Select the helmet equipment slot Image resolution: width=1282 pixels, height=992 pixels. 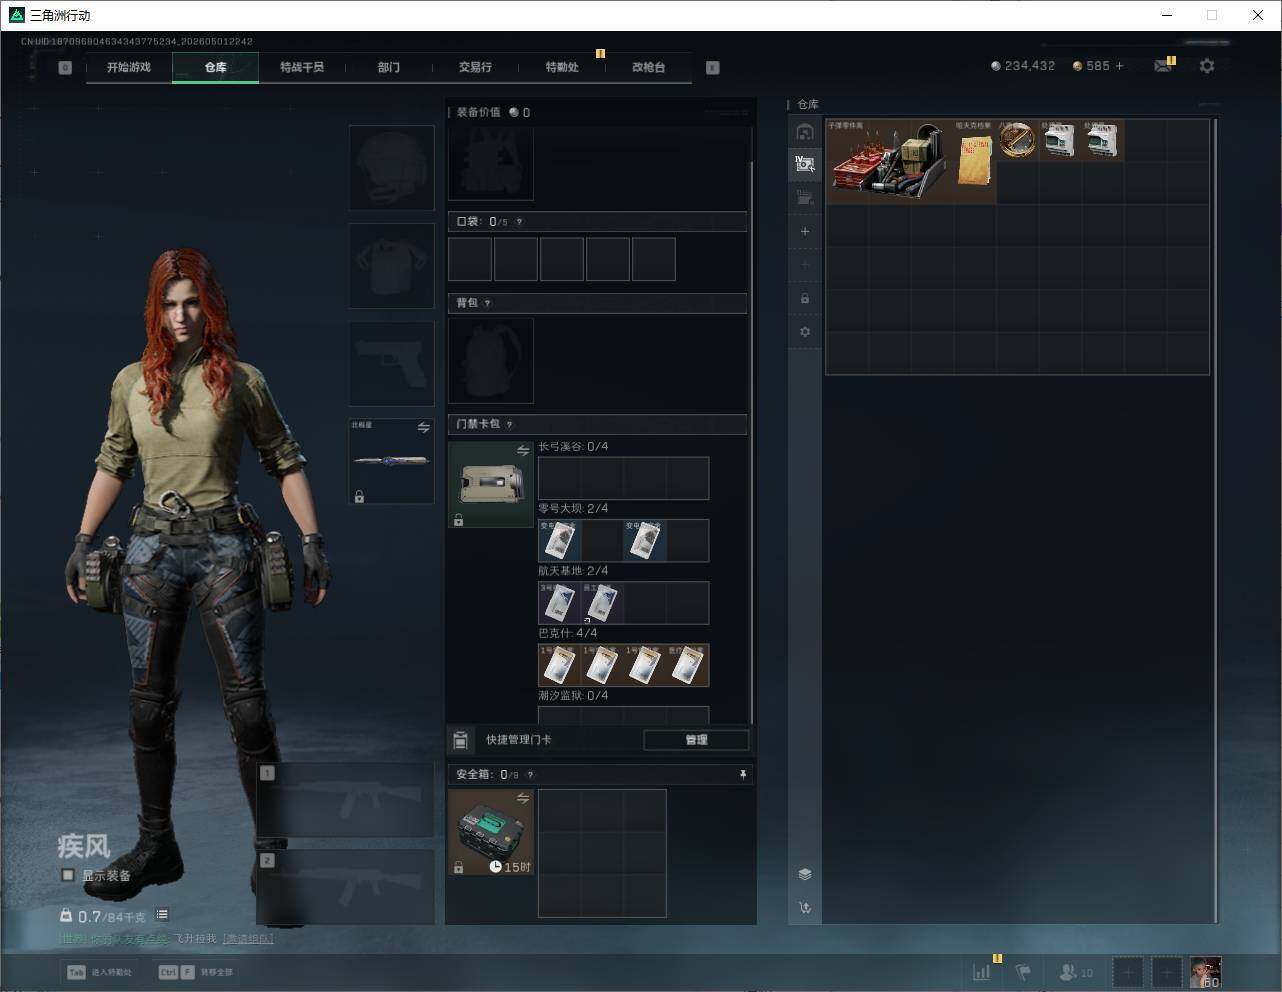coord(392,168)
